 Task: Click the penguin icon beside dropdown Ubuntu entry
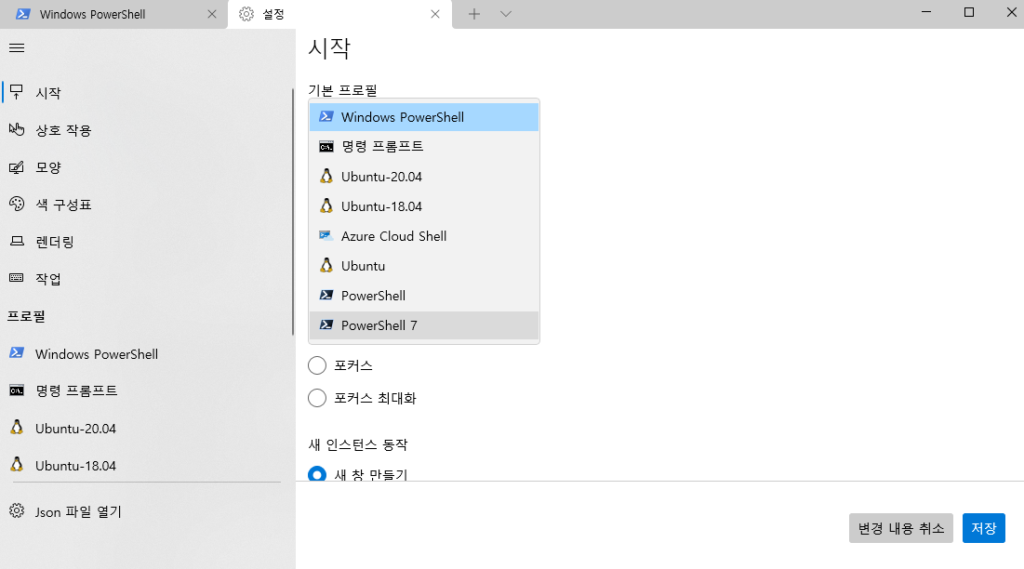[x=326, y=265]
